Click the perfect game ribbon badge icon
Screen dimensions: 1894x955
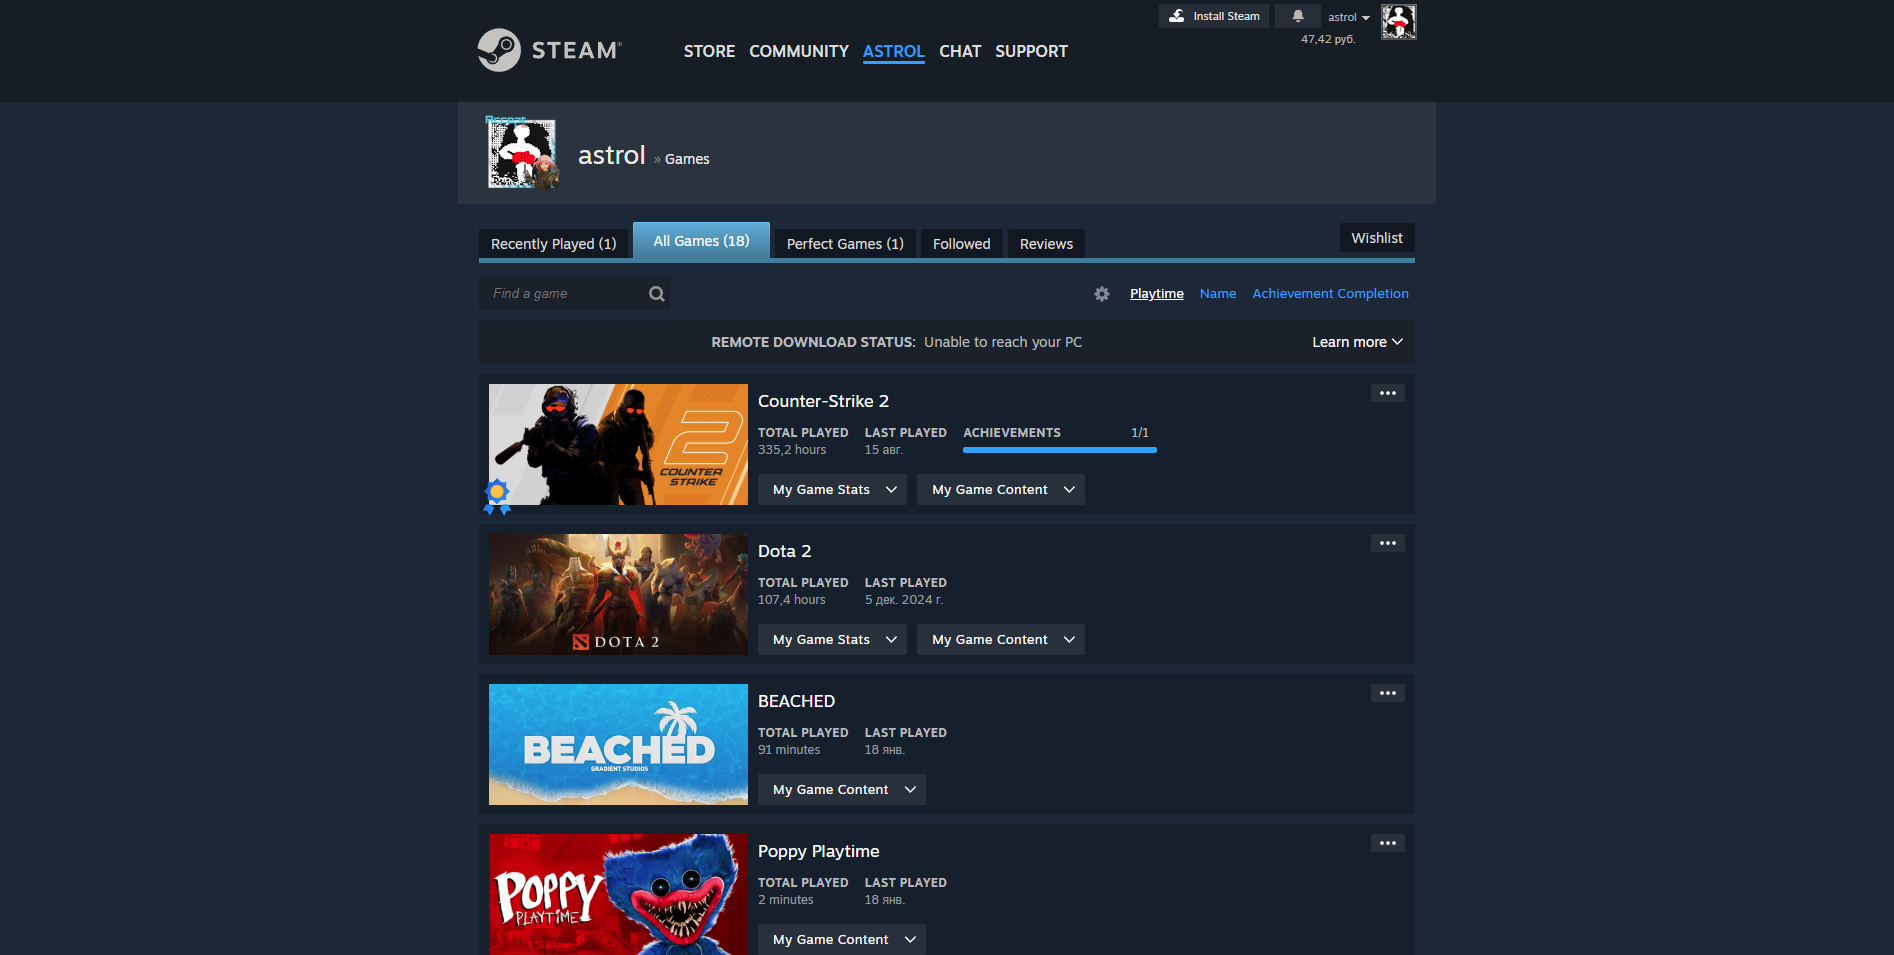(497, 496)
